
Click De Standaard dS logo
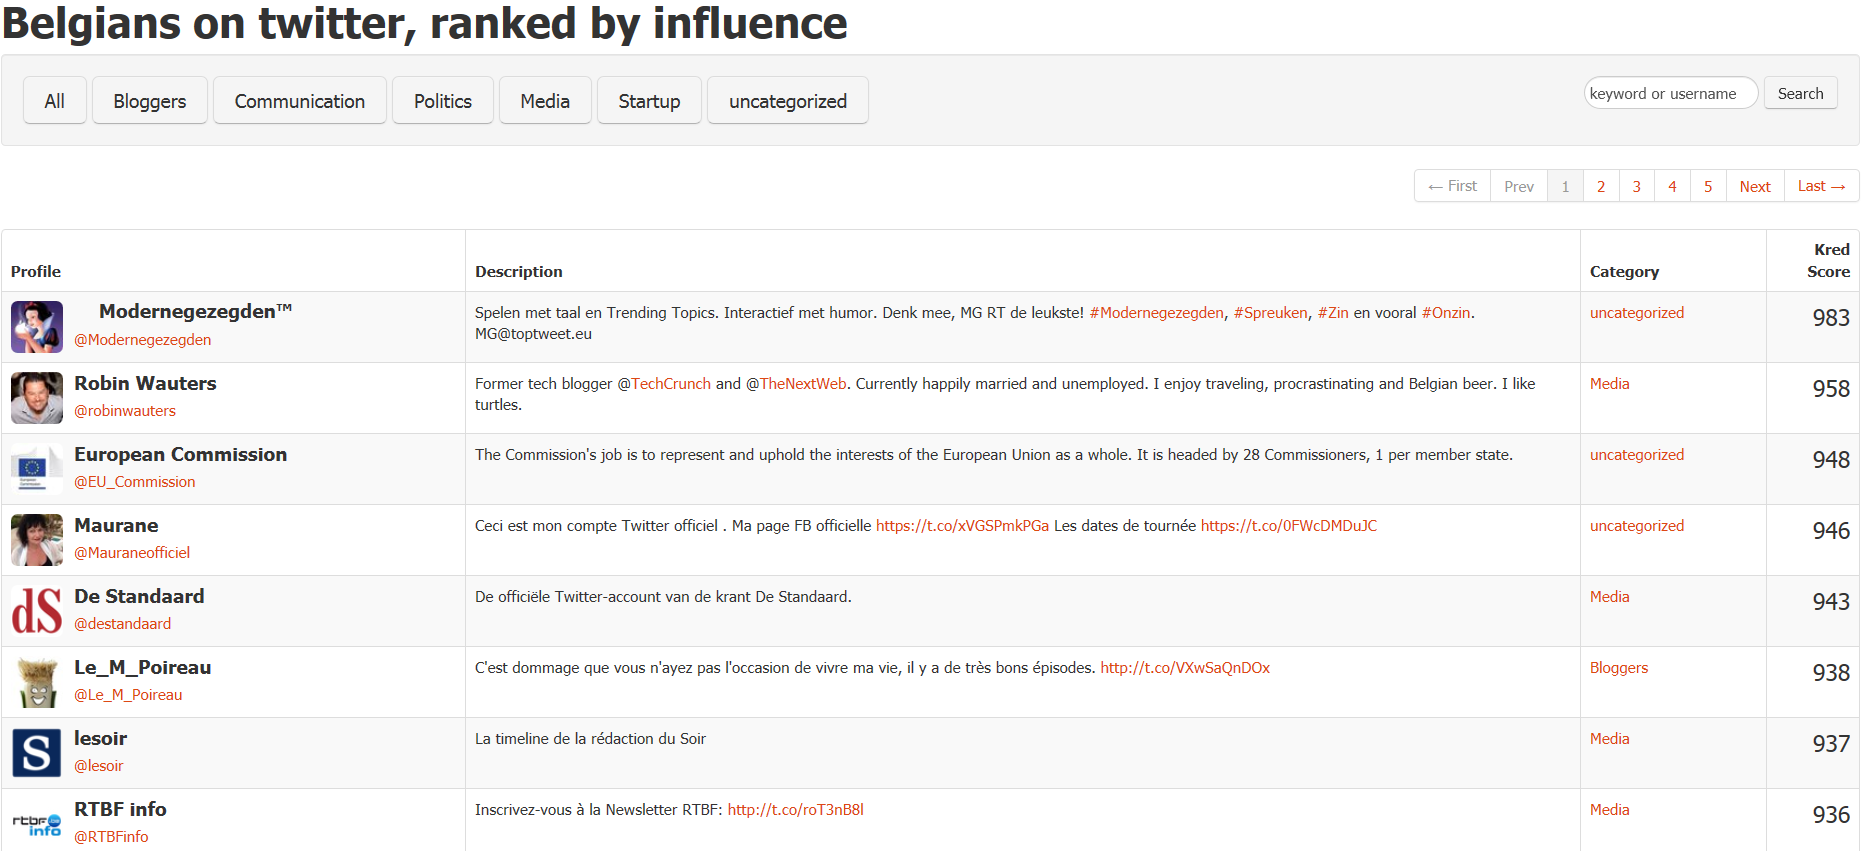coord(37,611)
